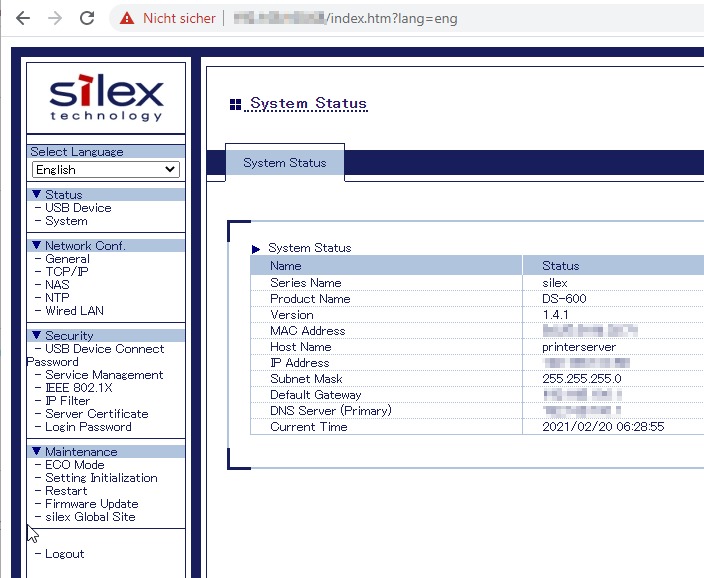Click the red not-secure warning triangle
This screenshot has width=704, height=578.
click(x=127, y=18)
